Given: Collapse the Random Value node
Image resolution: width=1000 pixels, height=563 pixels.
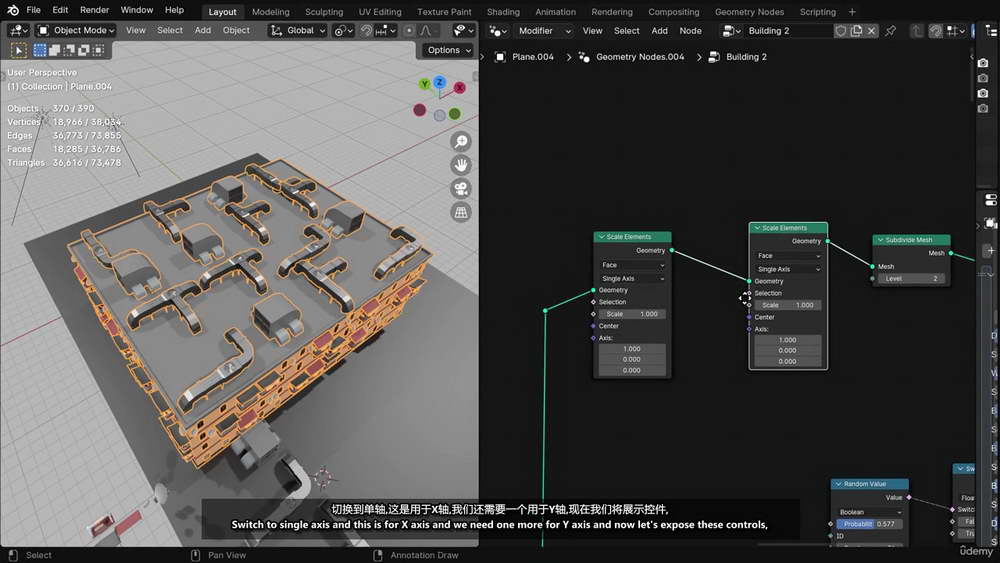Looking at the screenshot, I should click(838, 484).
